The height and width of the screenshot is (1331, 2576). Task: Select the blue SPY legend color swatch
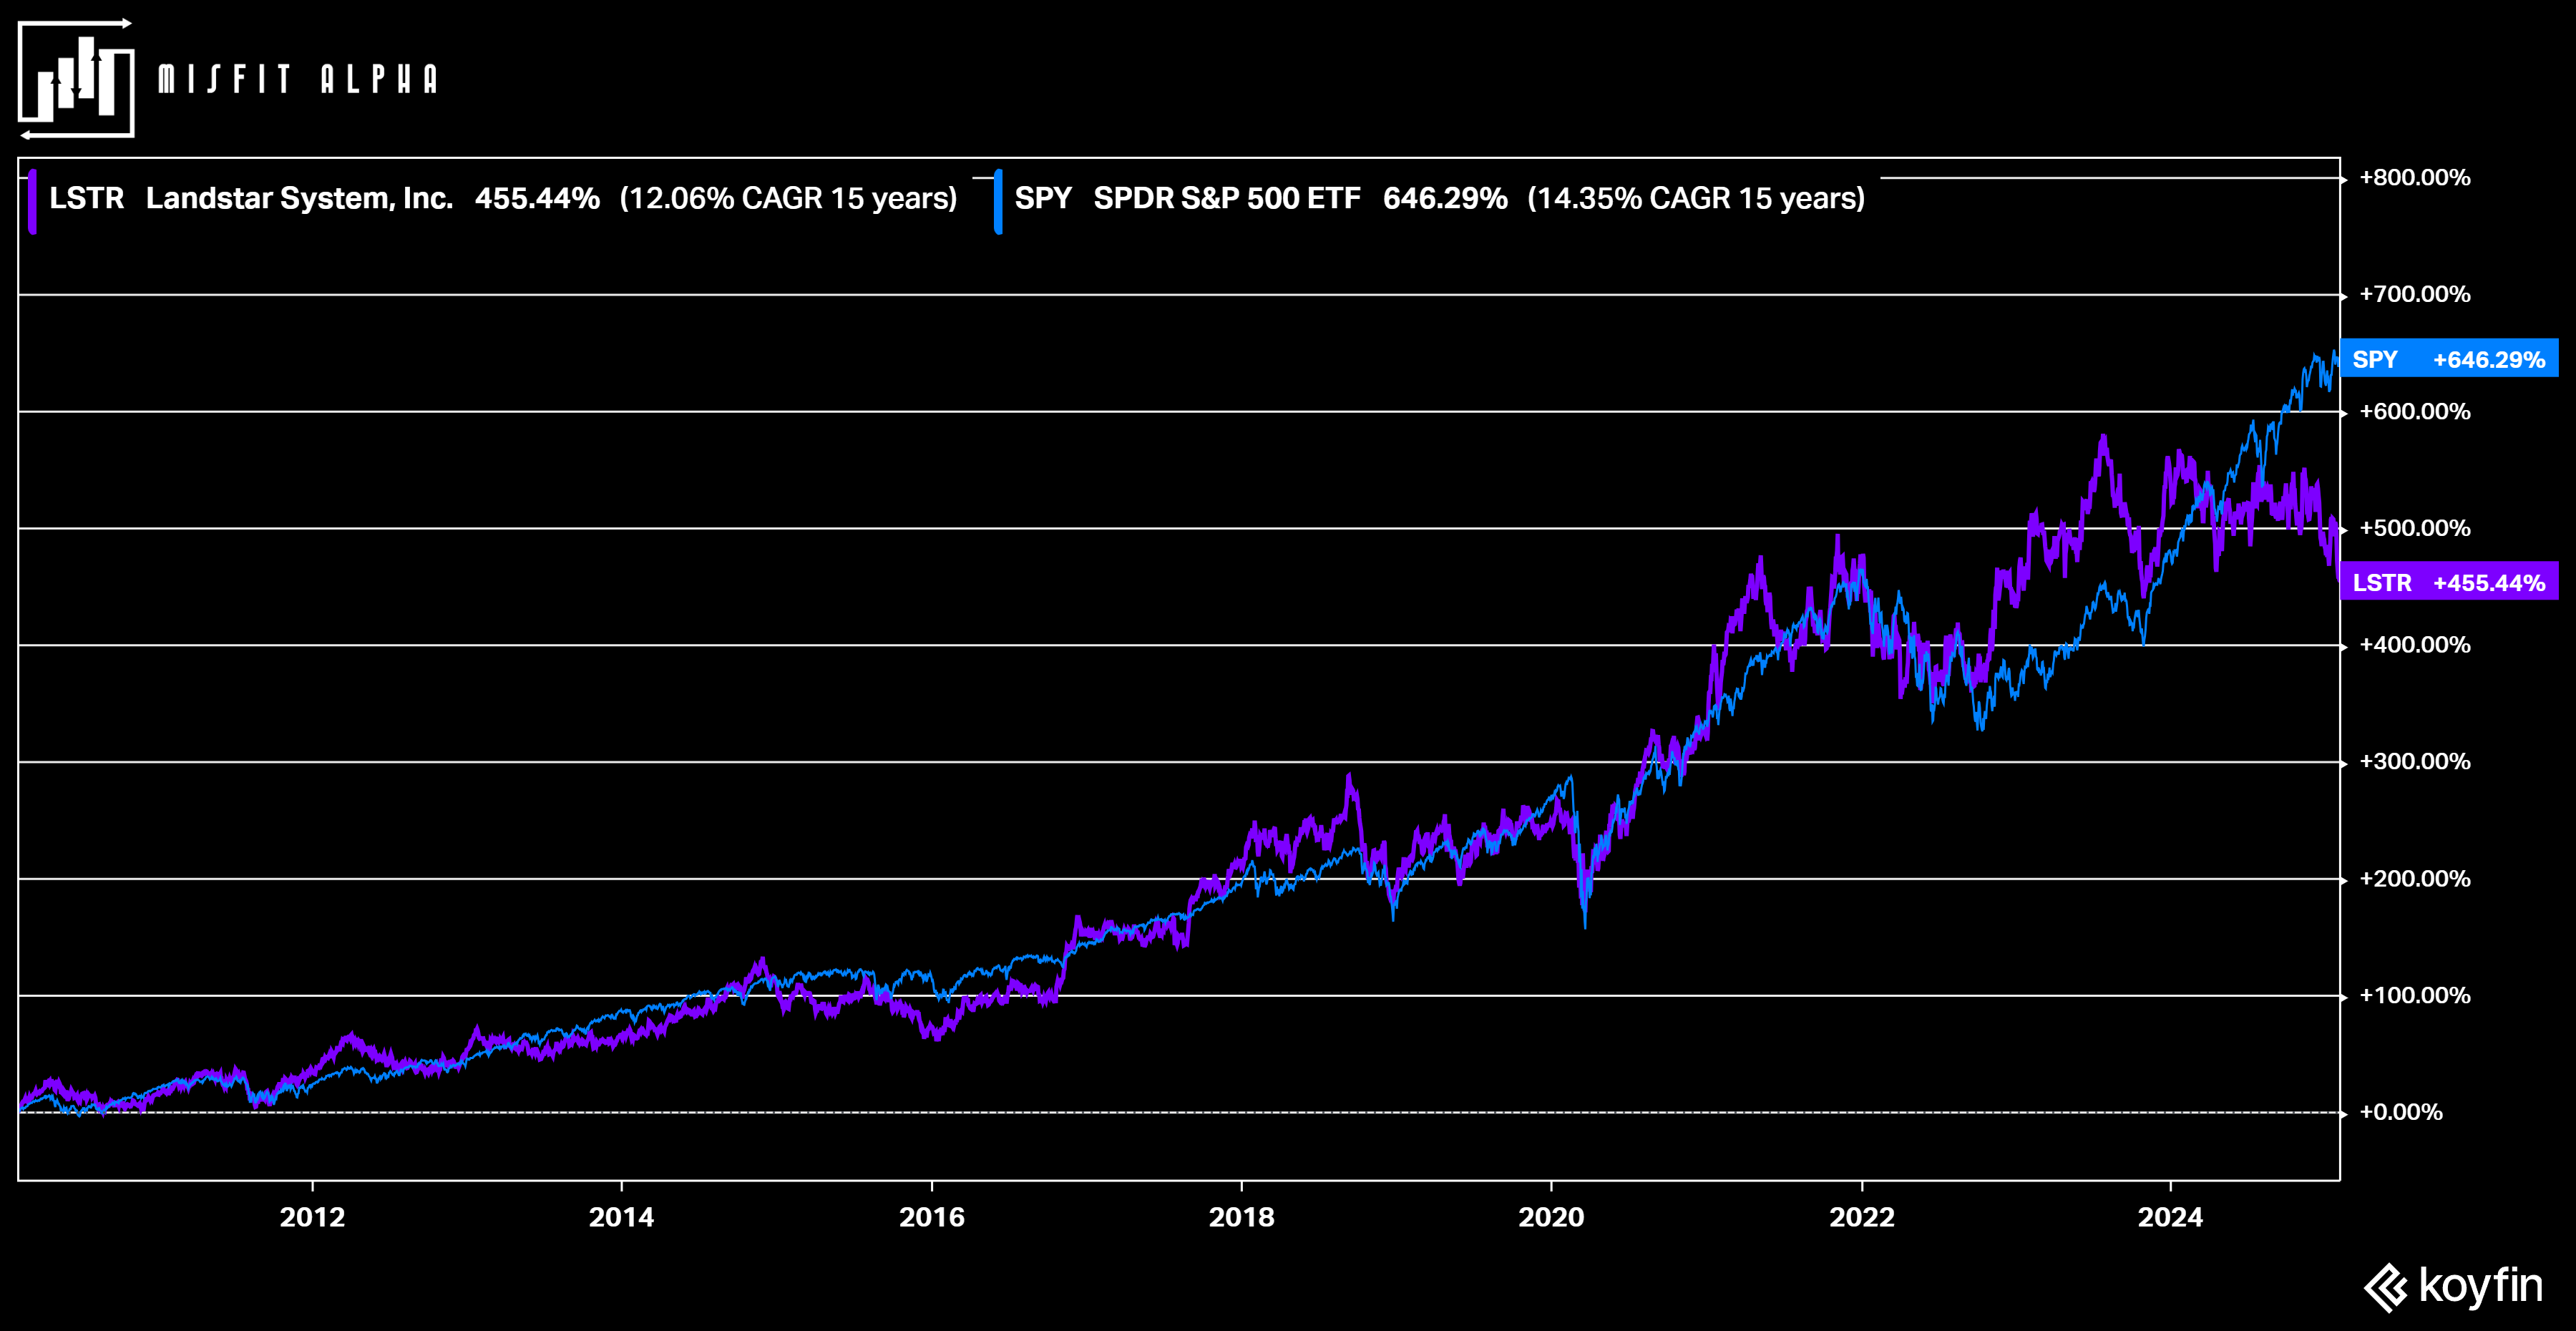[998, 201]
